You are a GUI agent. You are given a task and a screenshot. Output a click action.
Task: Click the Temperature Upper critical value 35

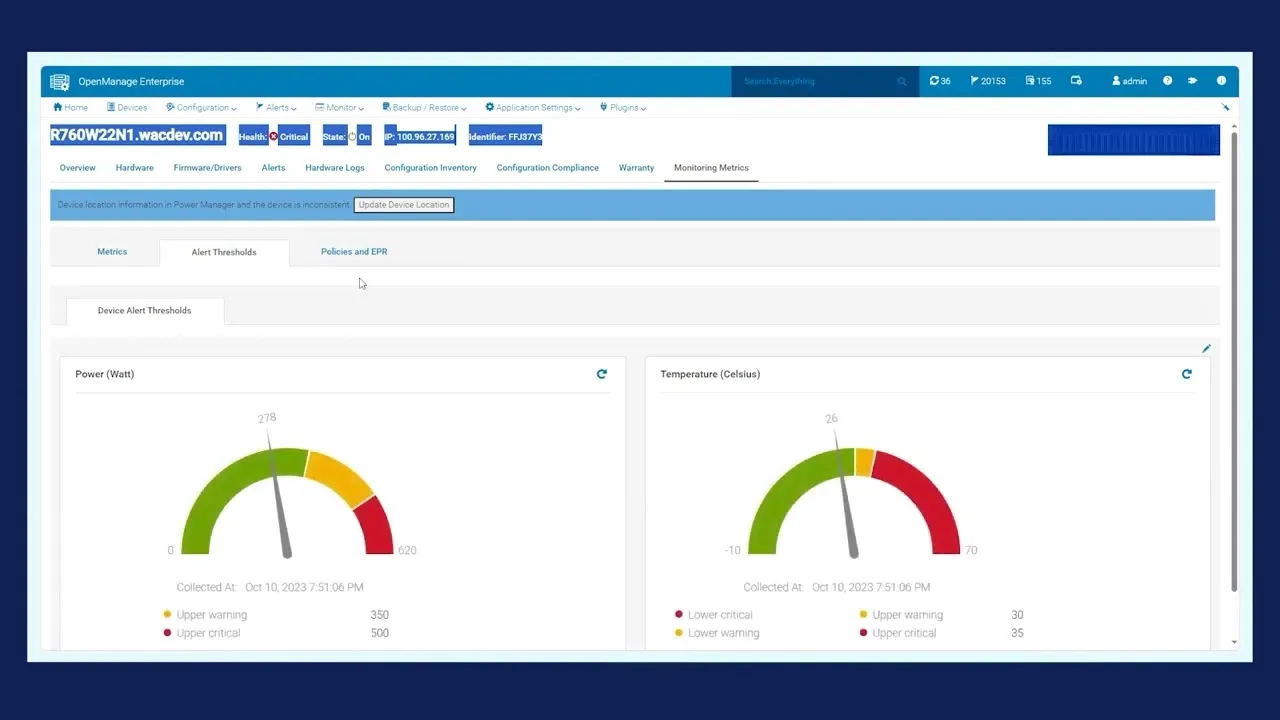[1017, 633]
